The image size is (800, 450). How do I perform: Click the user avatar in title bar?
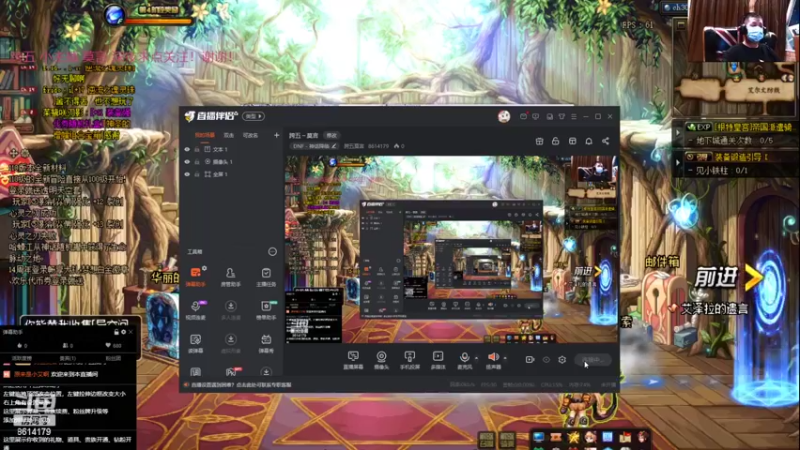[504, 116]
